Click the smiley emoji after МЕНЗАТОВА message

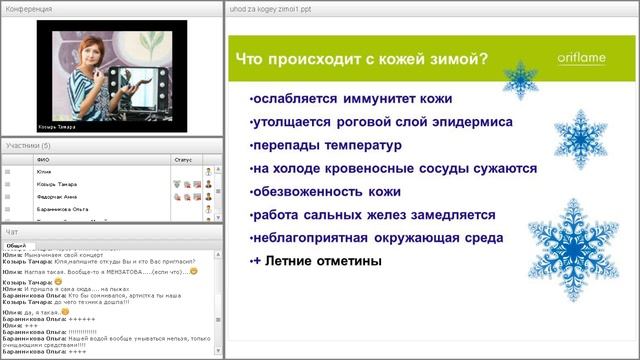point(193,271)
